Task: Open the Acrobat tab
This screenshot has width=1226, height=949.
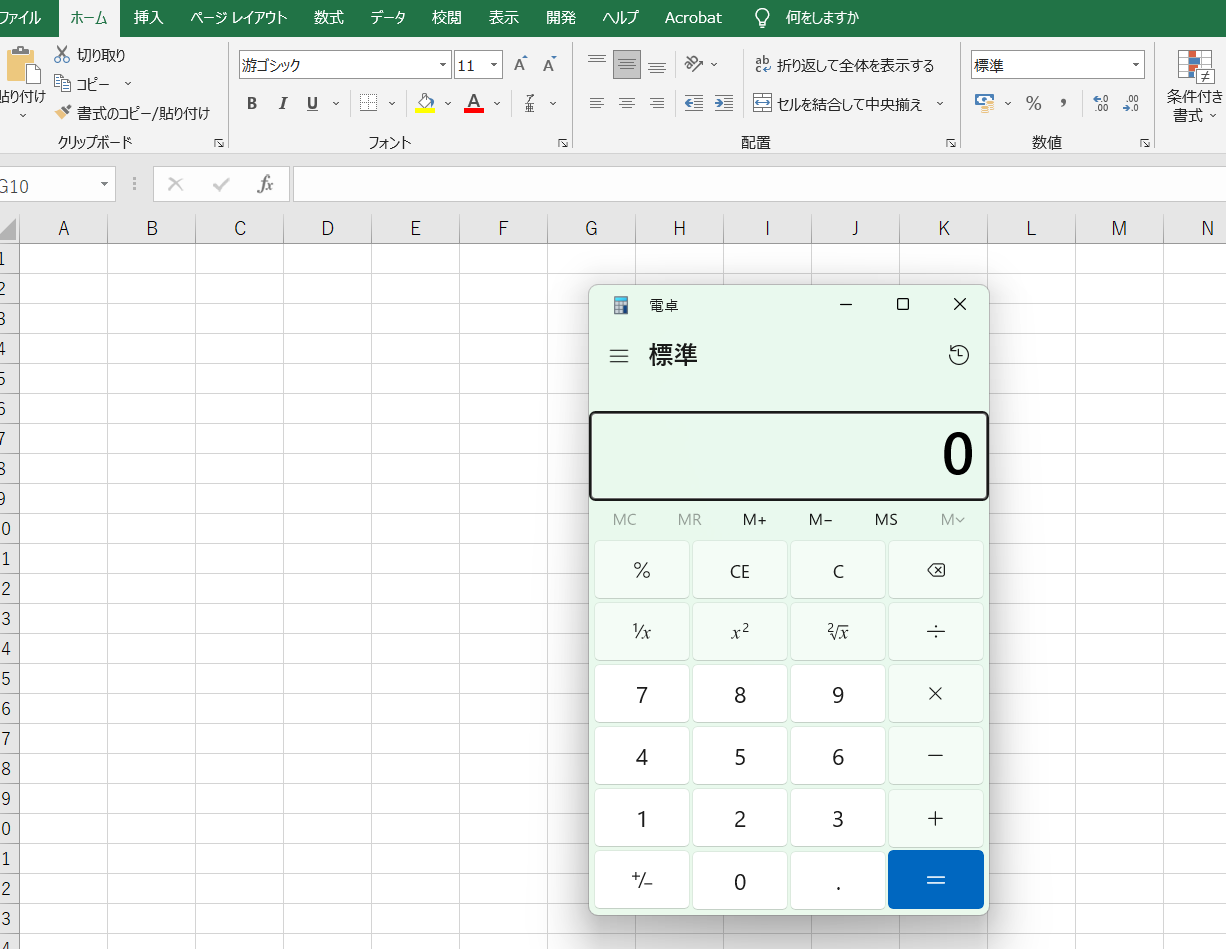Action: pyautogui.click(x=693, y=18)
